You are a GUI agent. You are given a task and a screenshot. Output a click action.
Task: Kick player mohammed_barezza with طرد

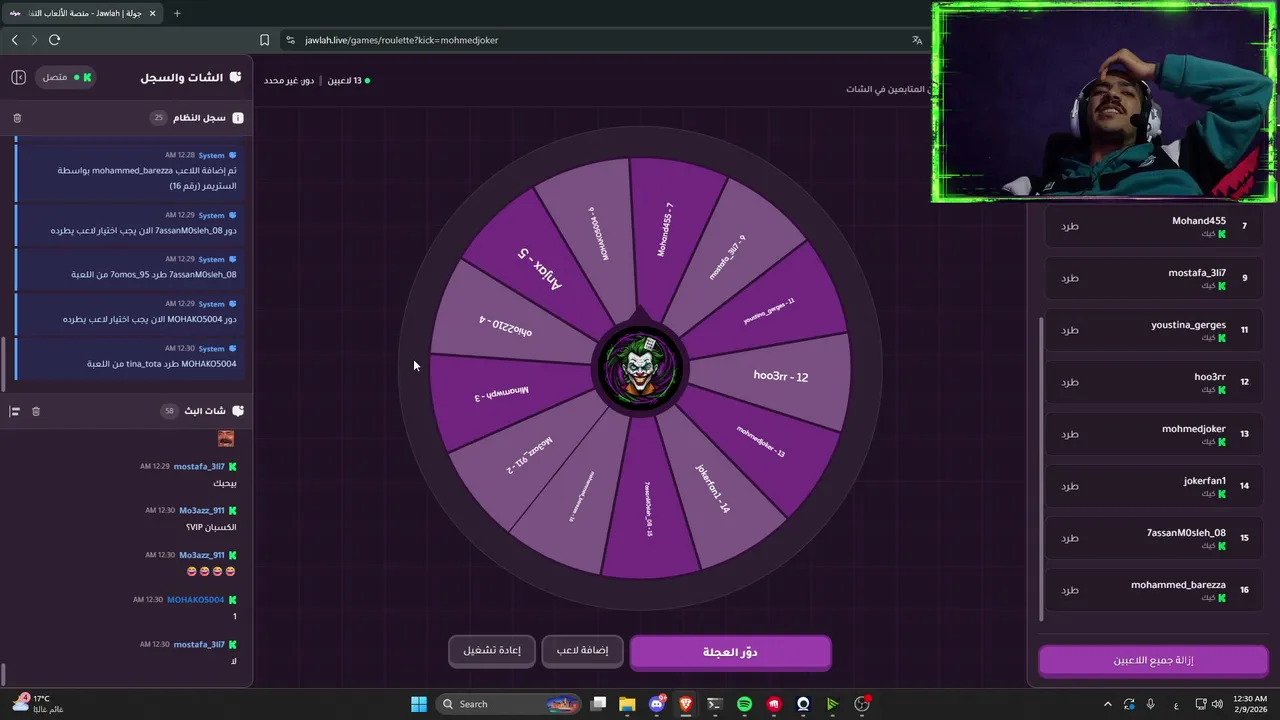[1070, 590]
